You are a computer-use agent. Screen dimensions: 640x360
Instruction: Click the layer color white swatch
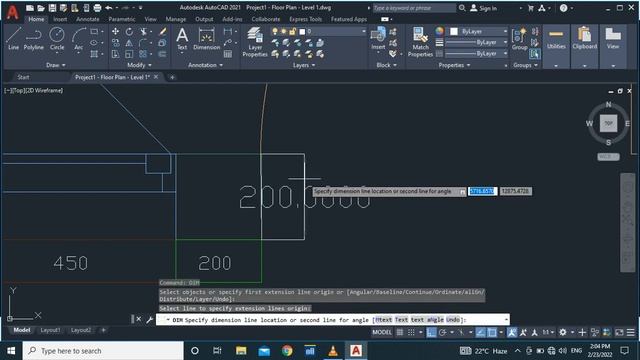(x=302, y=31)
